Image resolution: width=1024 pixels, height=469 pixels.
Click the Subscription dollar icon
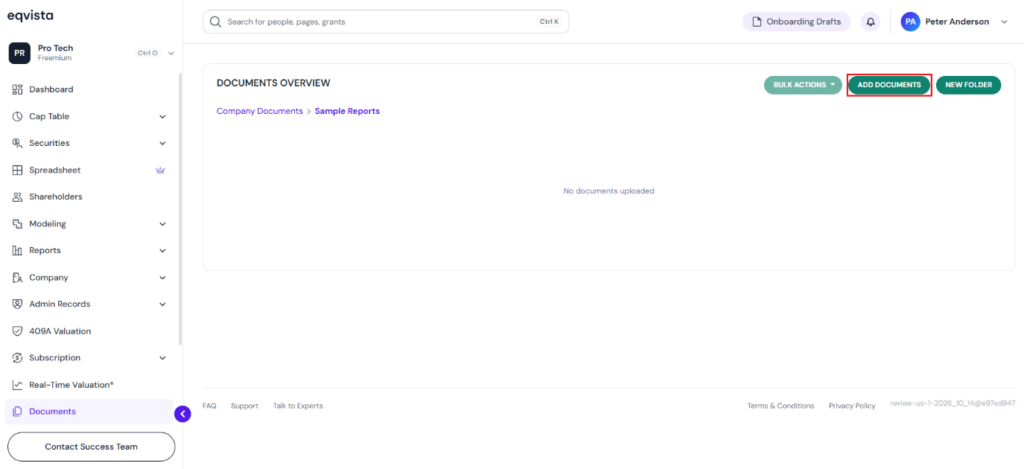(18, 358)
